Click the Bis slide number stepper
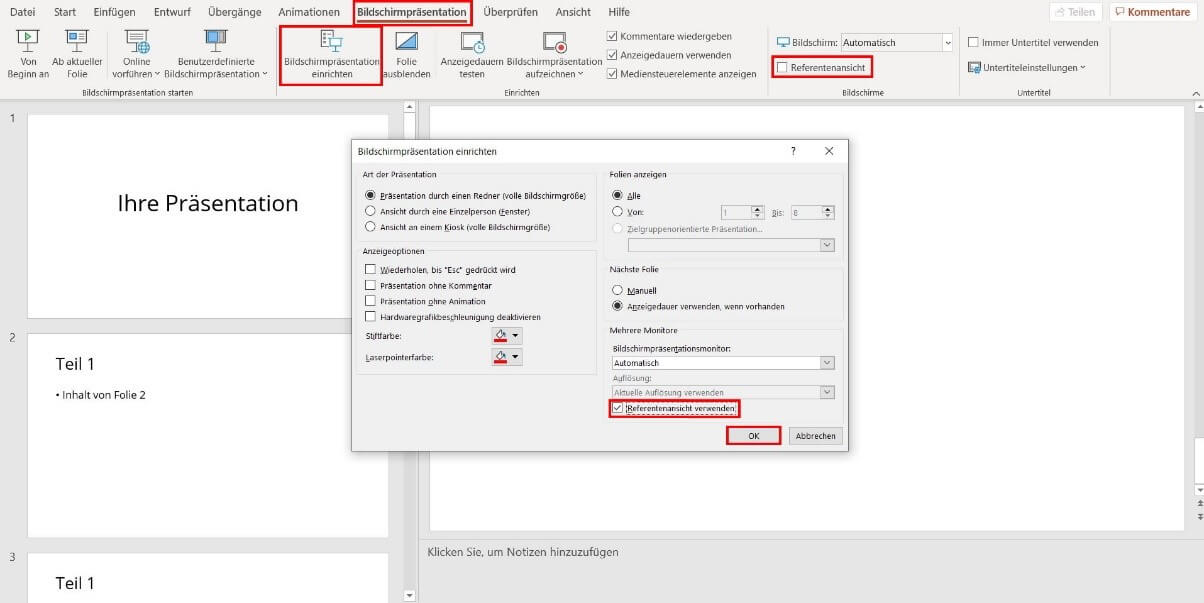 pyautogui.click(x=826, y=212)
